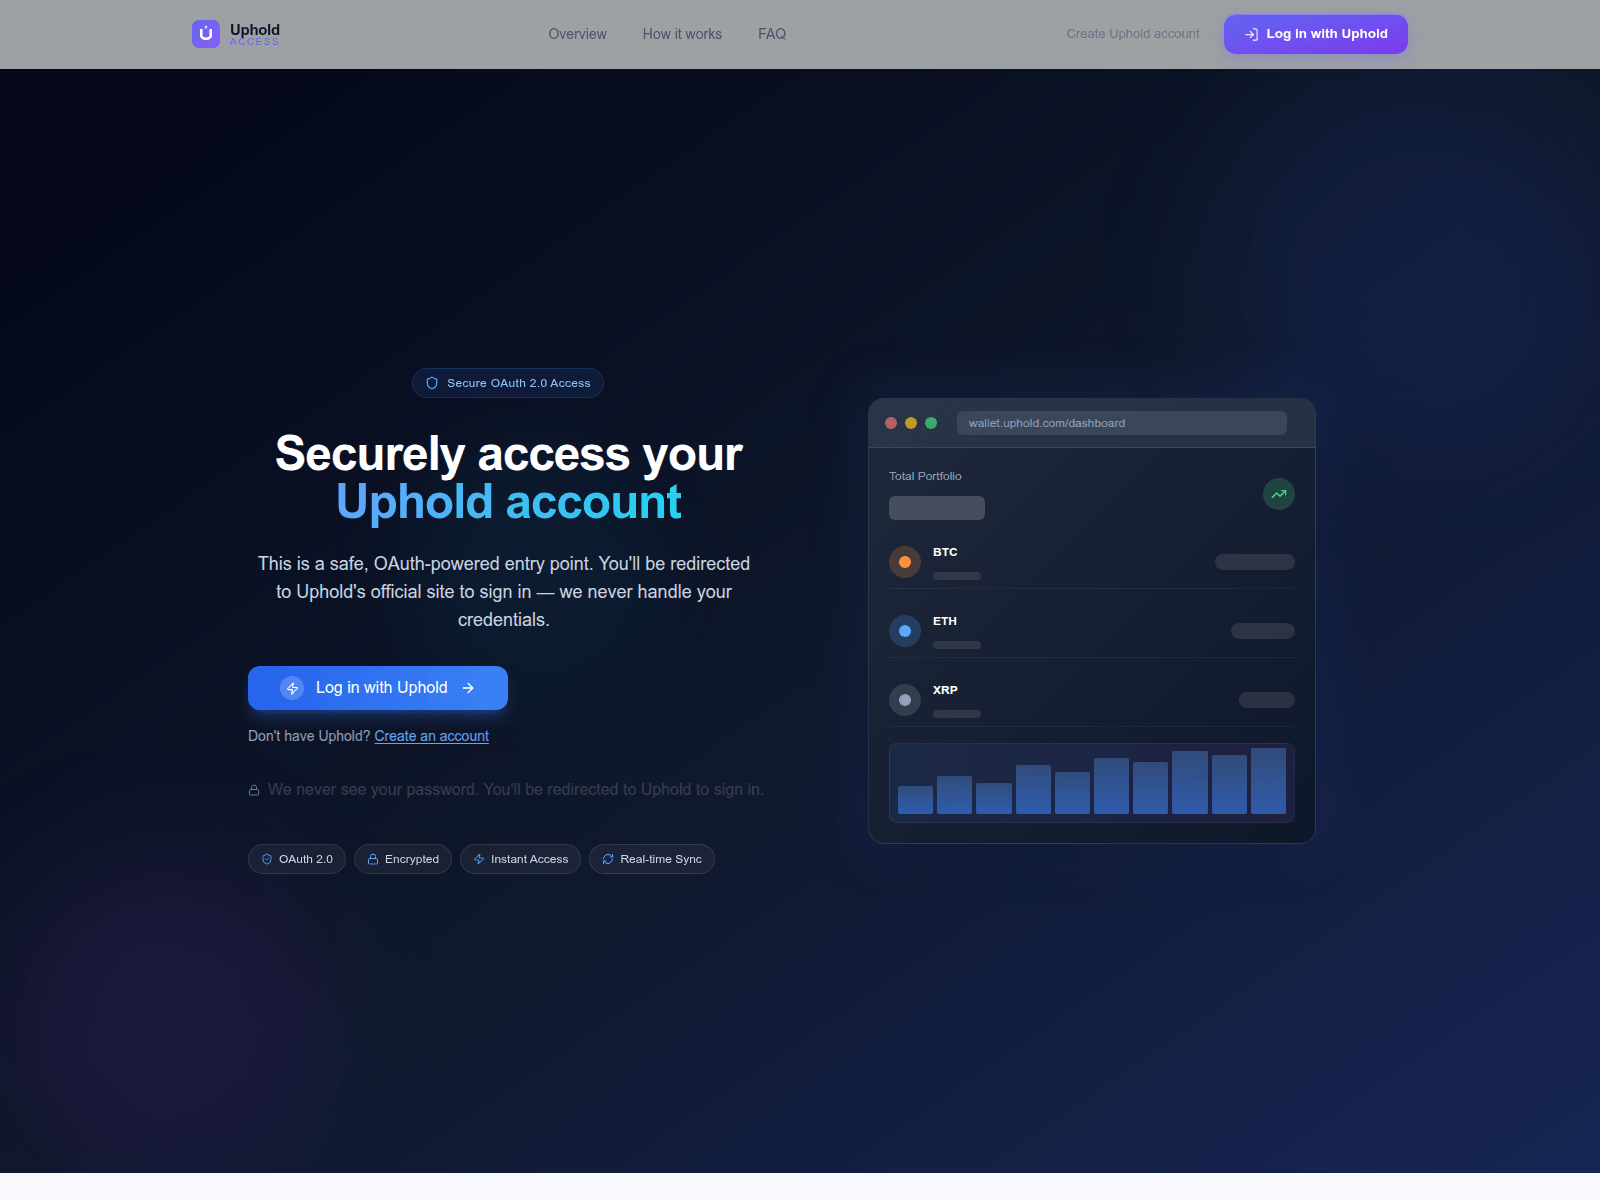Image resolution: width=1600 pixels, height=1200 pixels.
Task: Click the blue ETH coin icon
Action: coord(905,631)
